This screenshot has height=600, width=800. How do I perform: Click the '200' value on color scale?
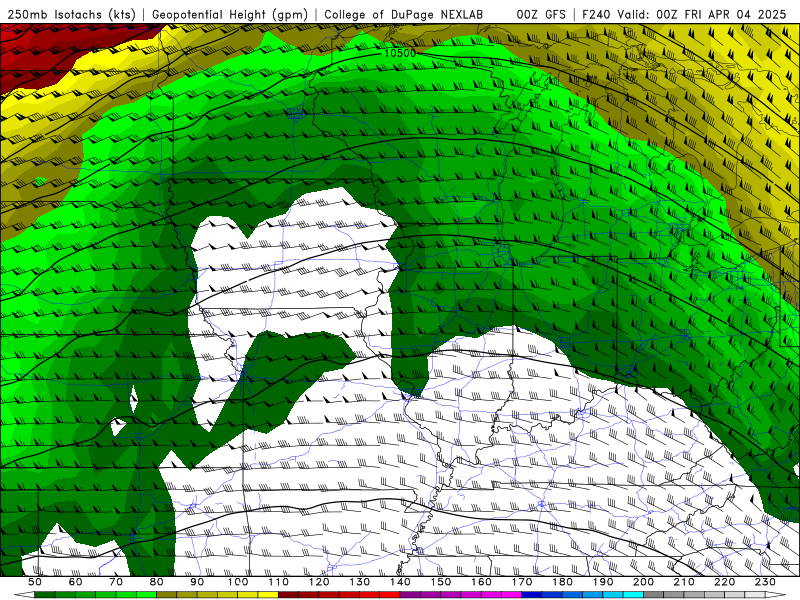click(644, 582)
